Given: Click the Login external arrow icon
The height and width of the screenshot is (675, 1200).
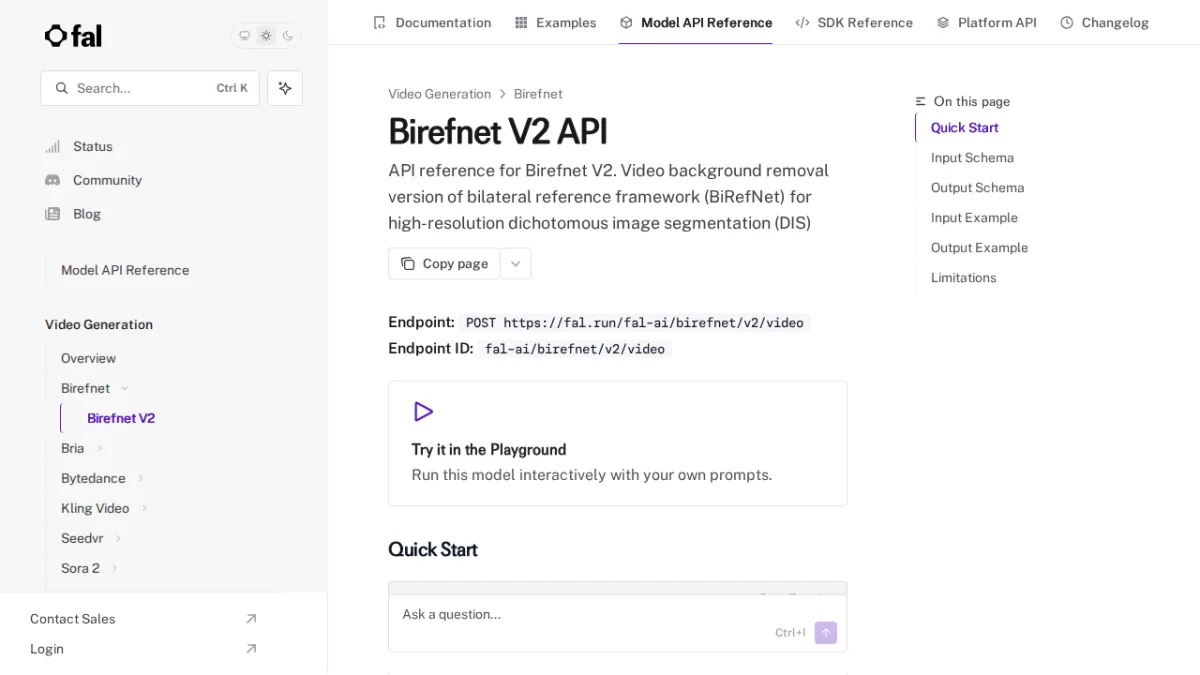Looking at the screenshot, I should coord(251,649).
